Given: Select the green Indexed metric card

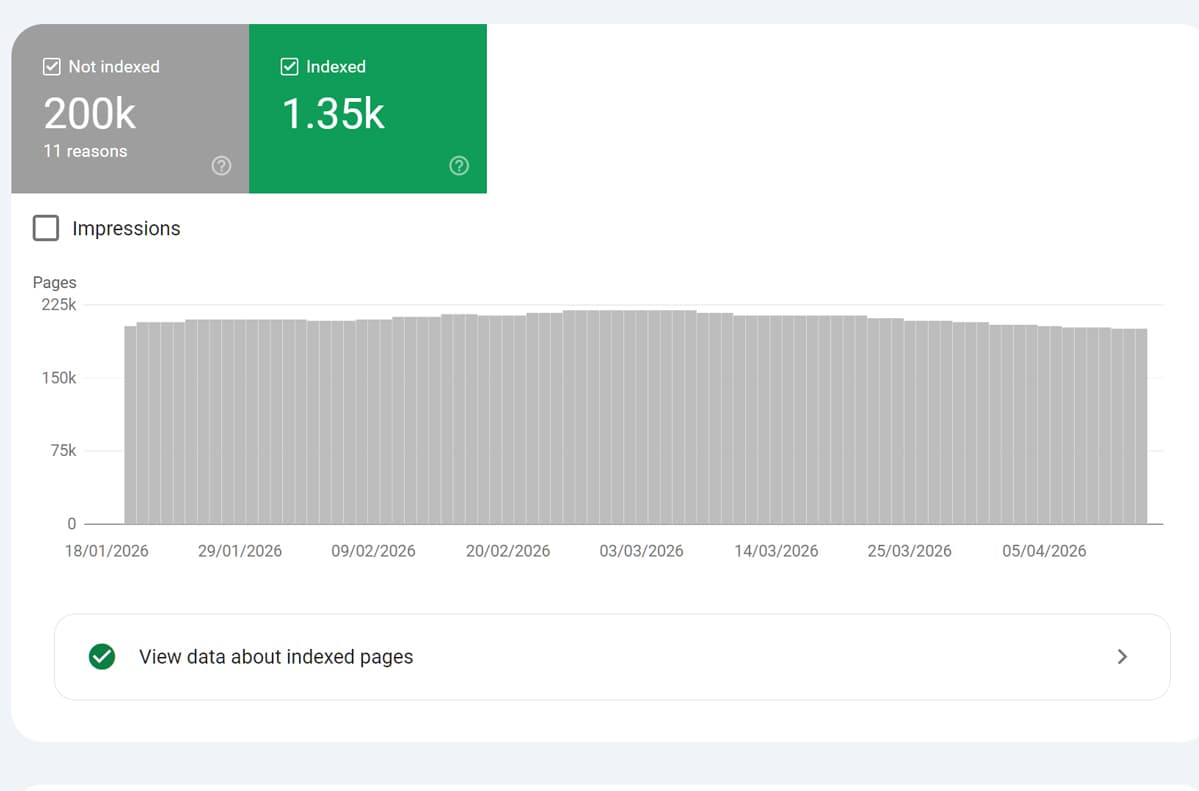Looking at the screenshot, I should tap(367, 108).
